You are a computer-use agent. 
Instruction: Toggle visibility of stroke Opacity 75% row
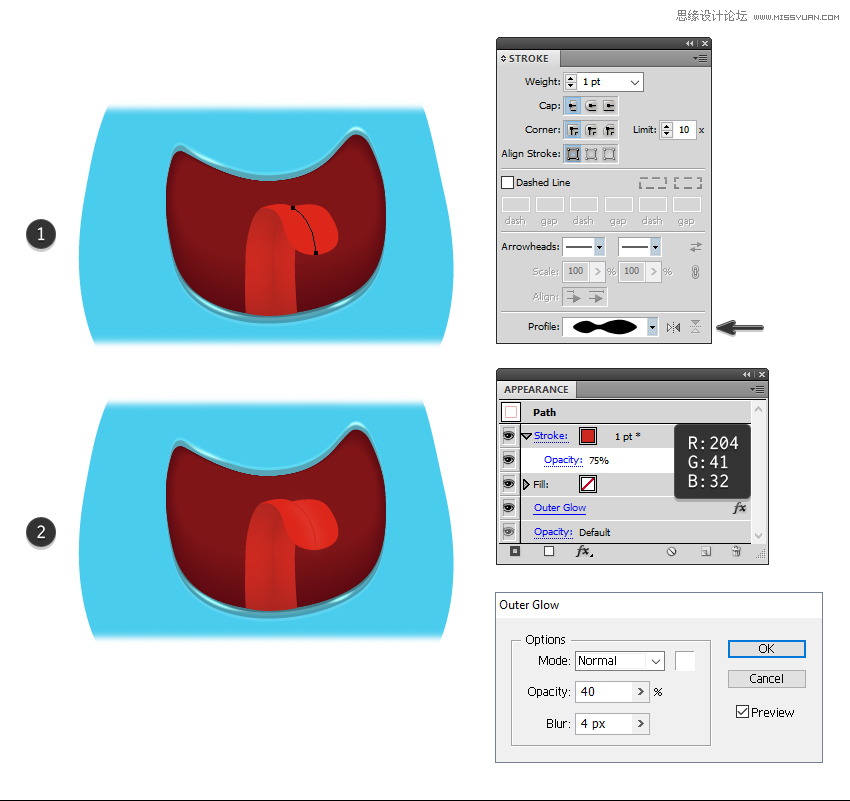pyautogui.click(x=508, y=460)
